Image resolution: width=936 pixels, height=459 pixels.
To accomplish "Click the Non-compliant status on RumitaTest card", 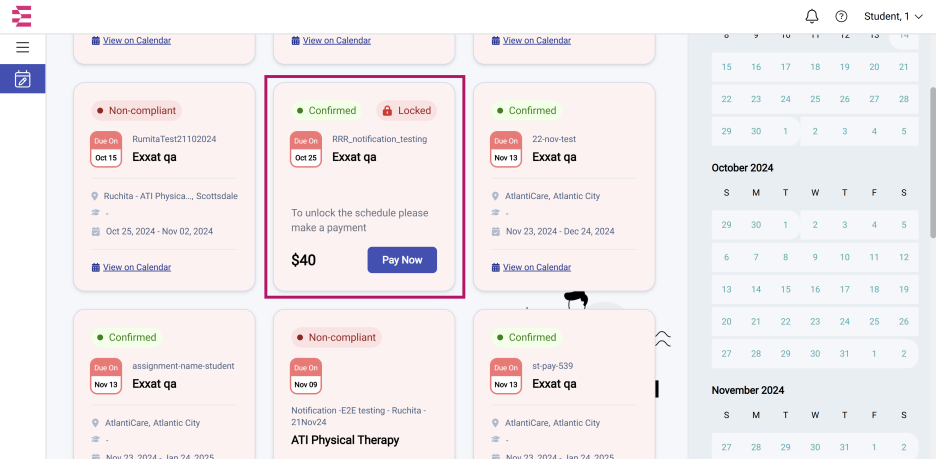I will coord(137,110).
